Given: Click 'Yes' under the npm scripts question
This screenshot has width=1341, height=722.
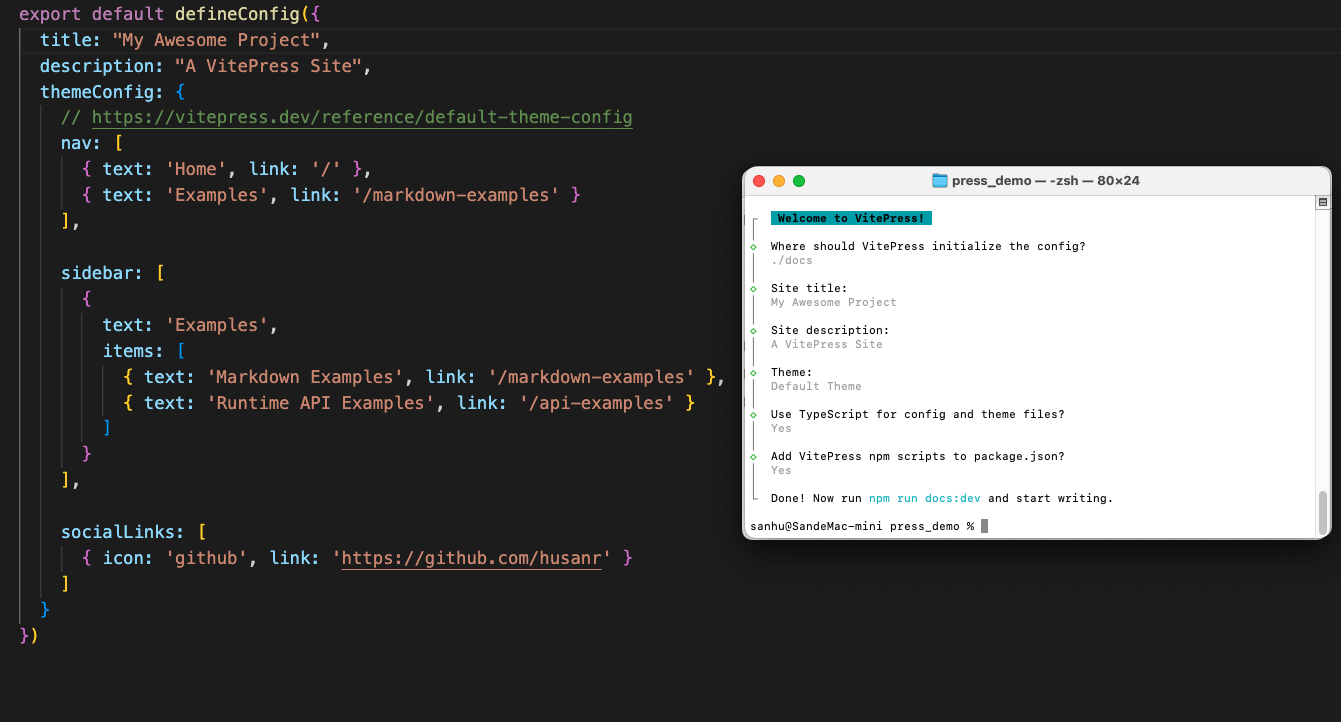Looking at the screenshot, I should pos(781,470).
